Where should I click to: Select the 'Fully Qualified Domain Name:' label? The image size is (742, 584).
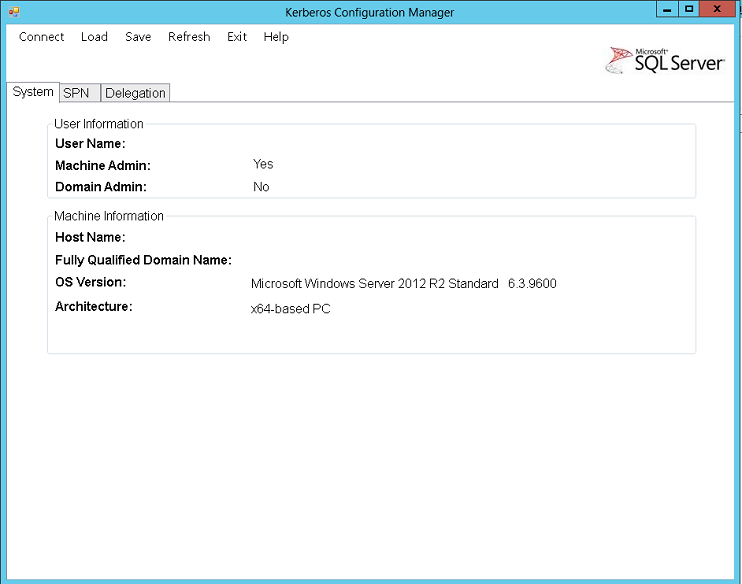point(143,260)
